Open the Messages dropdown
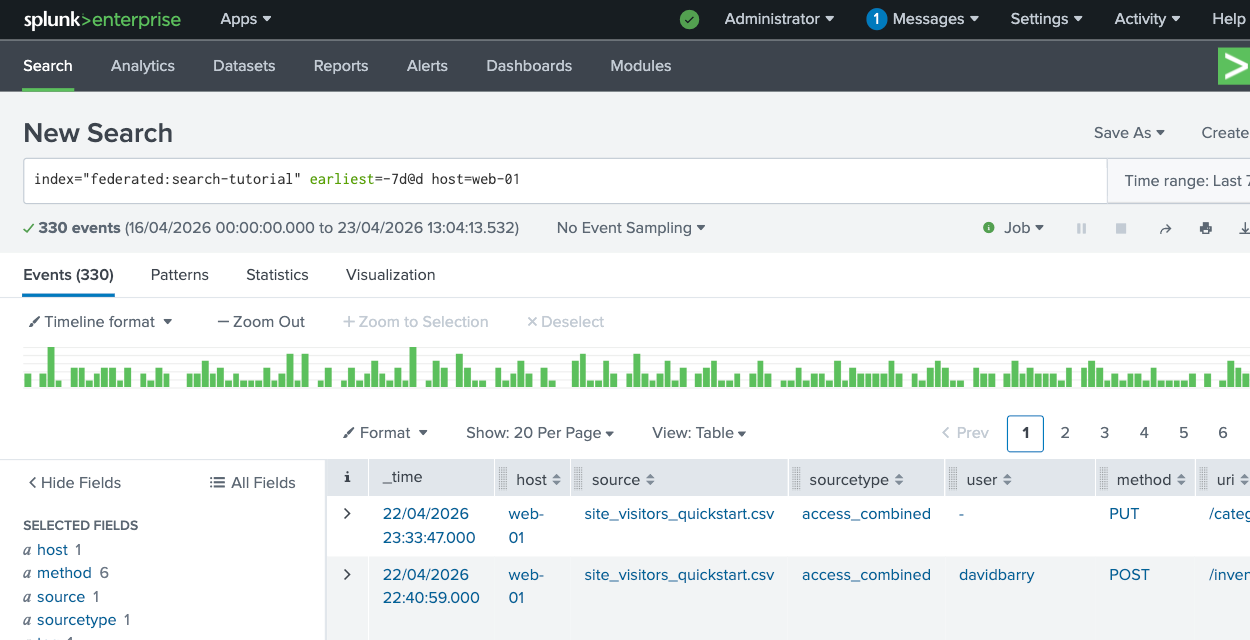 936,19
